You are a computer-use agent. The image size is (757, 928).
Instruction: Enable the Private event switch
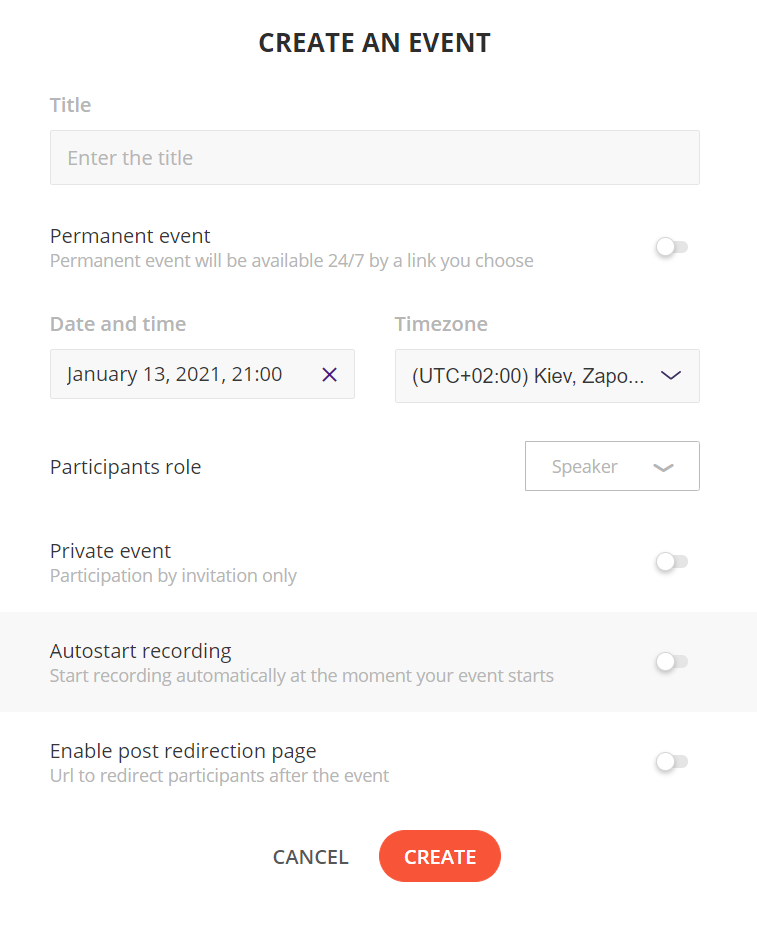click(x=671, y=561)
